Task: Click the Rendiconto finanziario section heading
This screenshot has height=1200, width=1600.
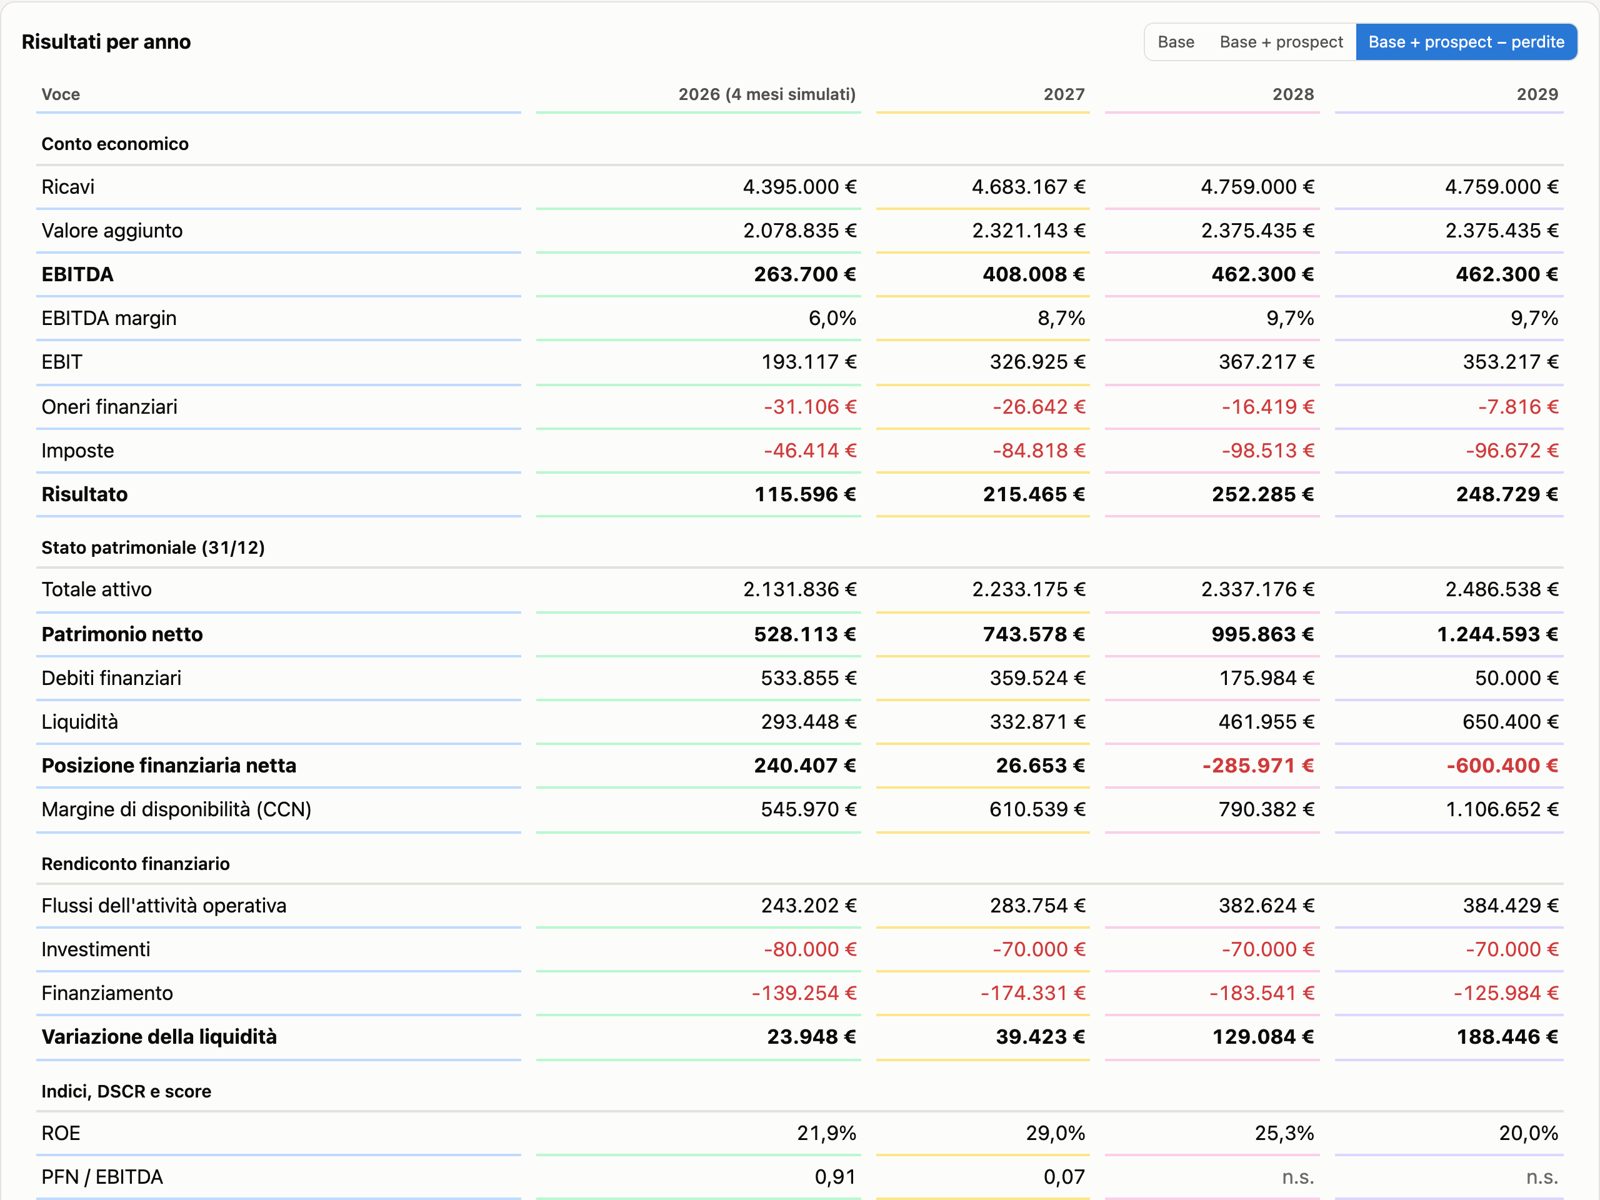Action: coord(135,864)
